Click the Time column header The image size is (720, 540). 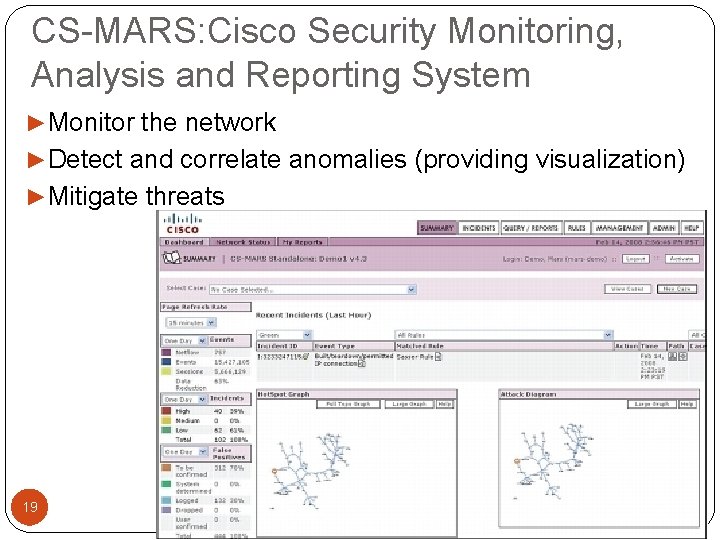[652, 346]
